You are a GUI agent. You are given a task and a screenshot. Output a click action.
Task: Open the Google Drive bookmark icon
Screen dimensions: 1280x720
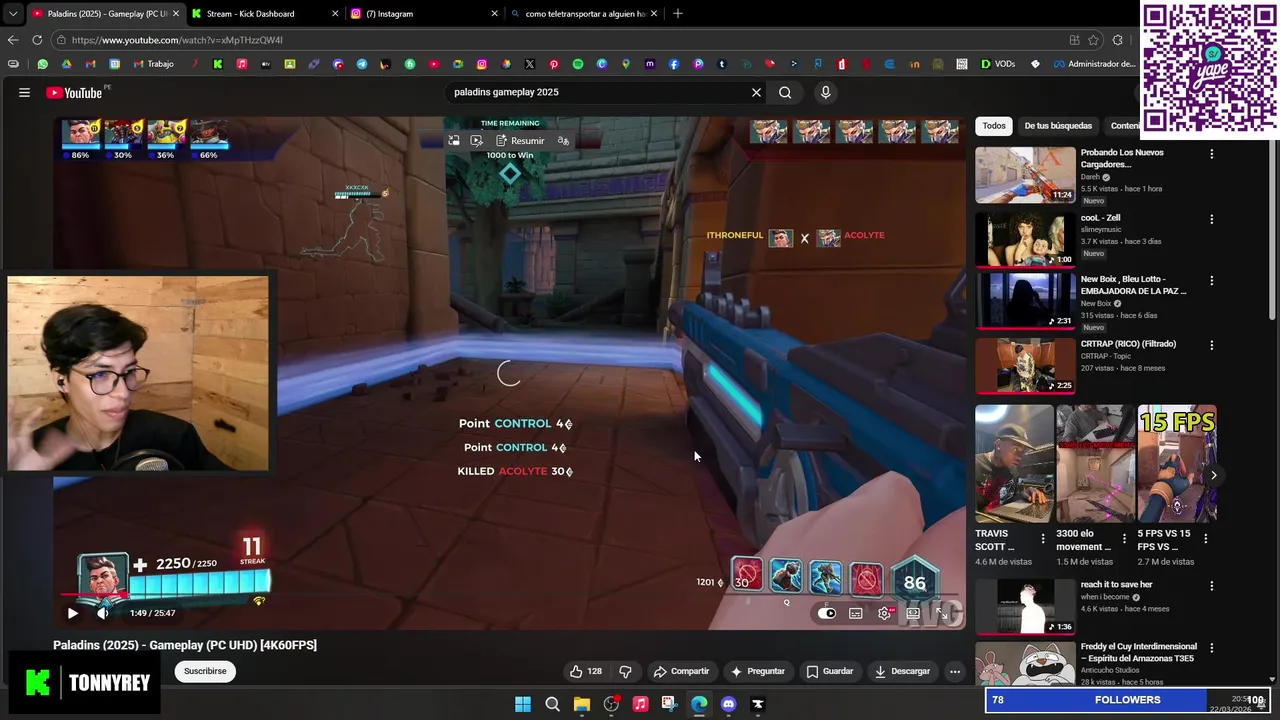click(66, 64)
